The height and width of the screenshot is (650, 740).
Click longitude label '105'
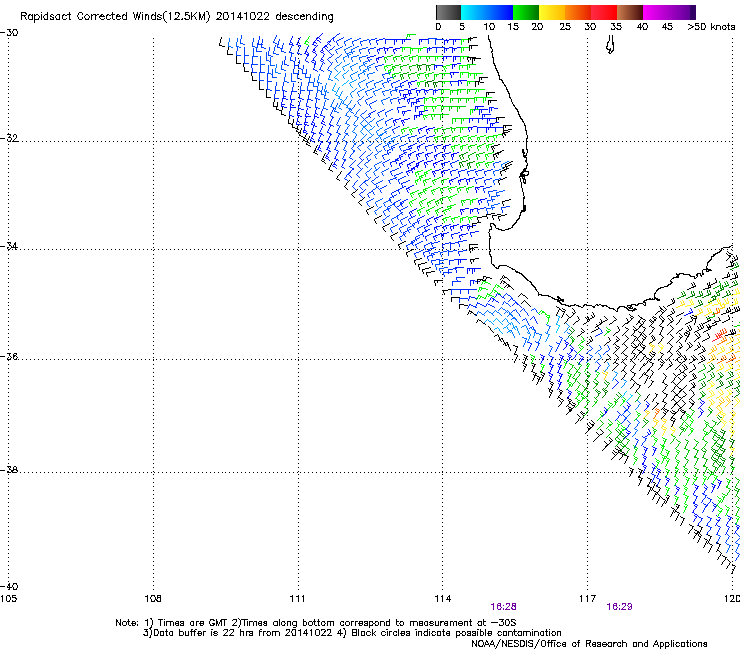point(8,599)
